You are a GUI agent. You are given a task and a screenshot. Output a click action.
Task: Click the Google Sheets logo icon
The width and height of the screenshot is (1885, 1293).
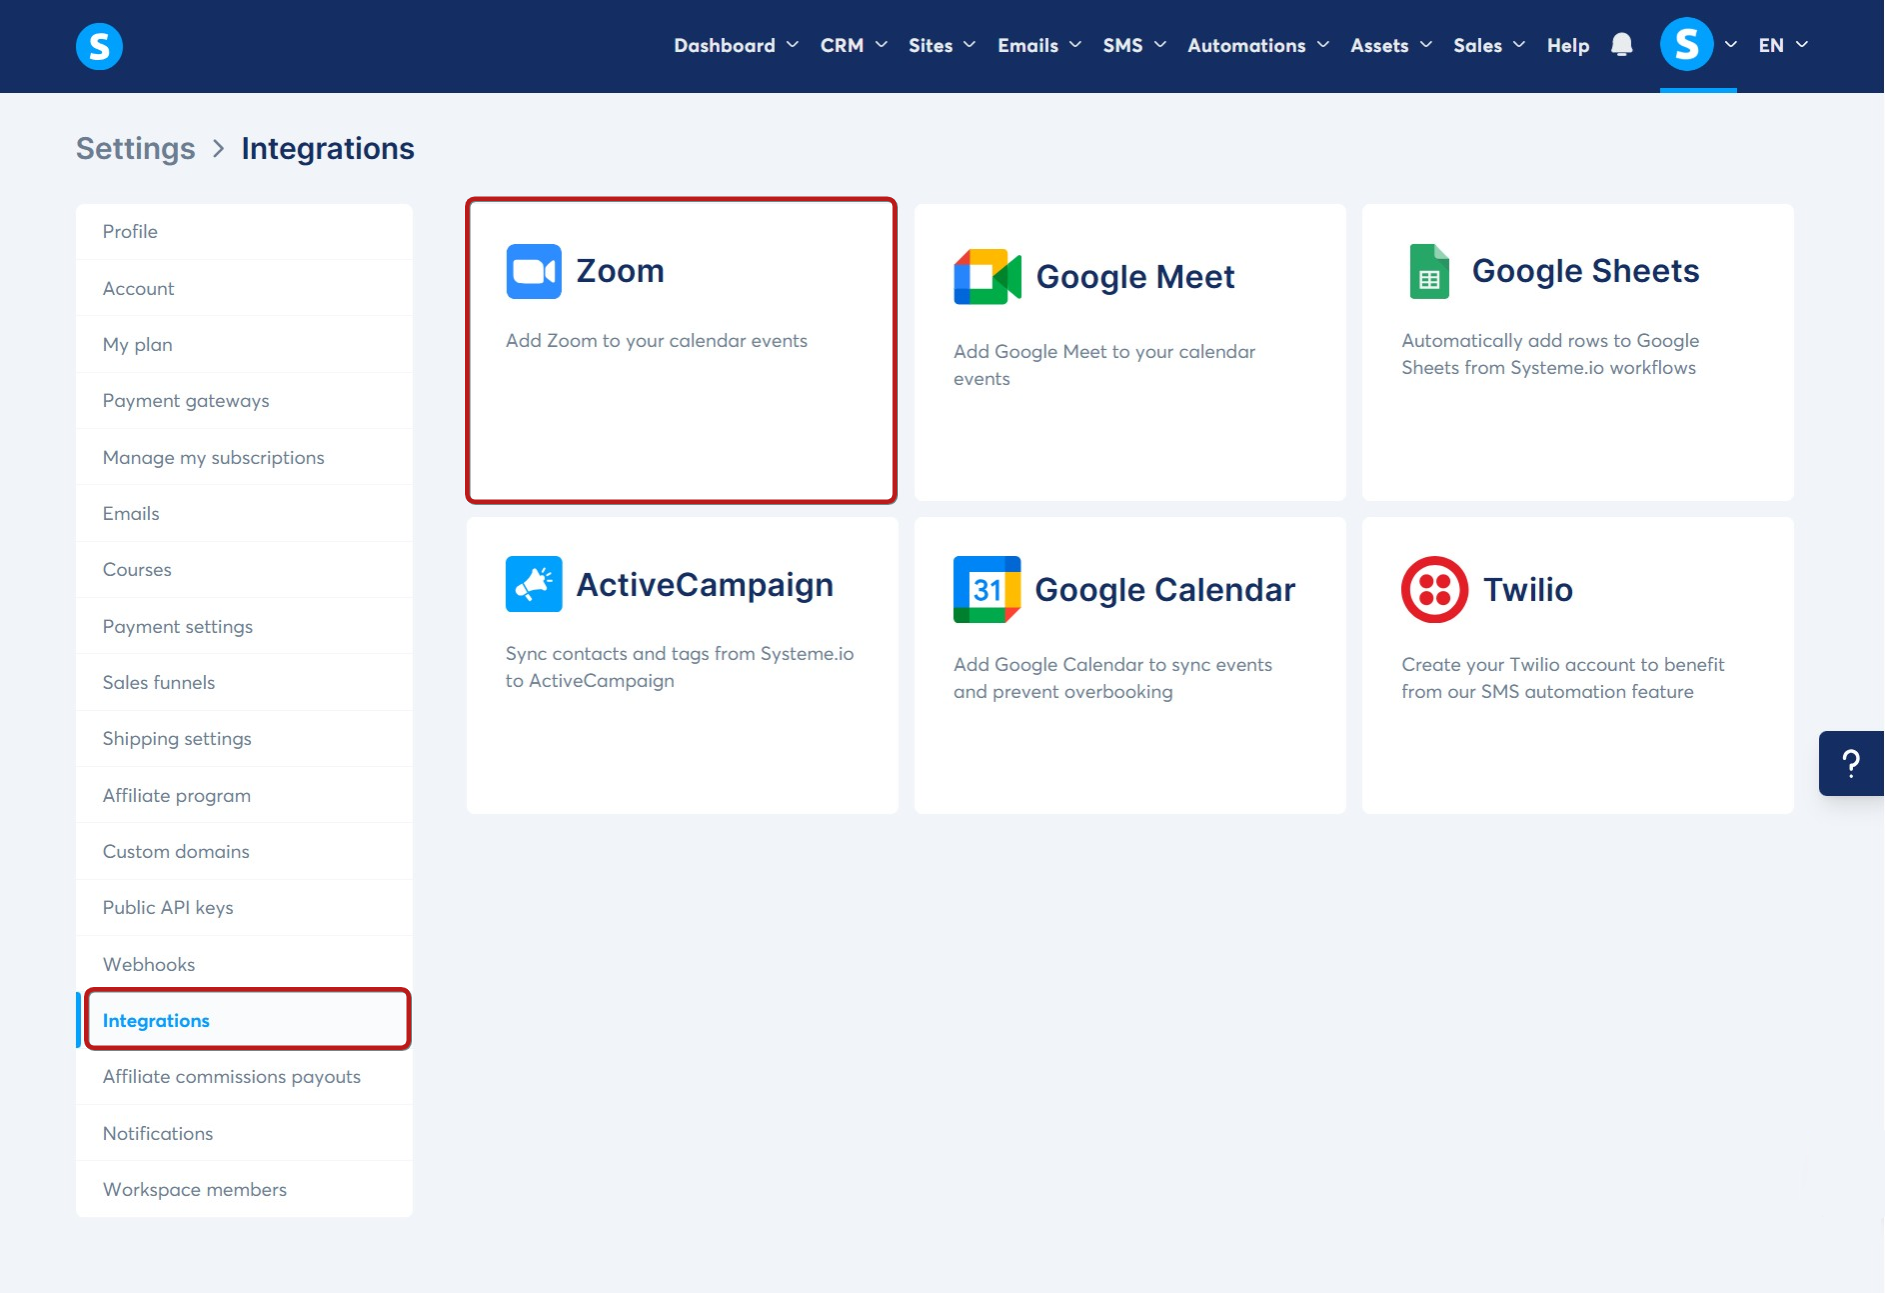[1429, 271]
